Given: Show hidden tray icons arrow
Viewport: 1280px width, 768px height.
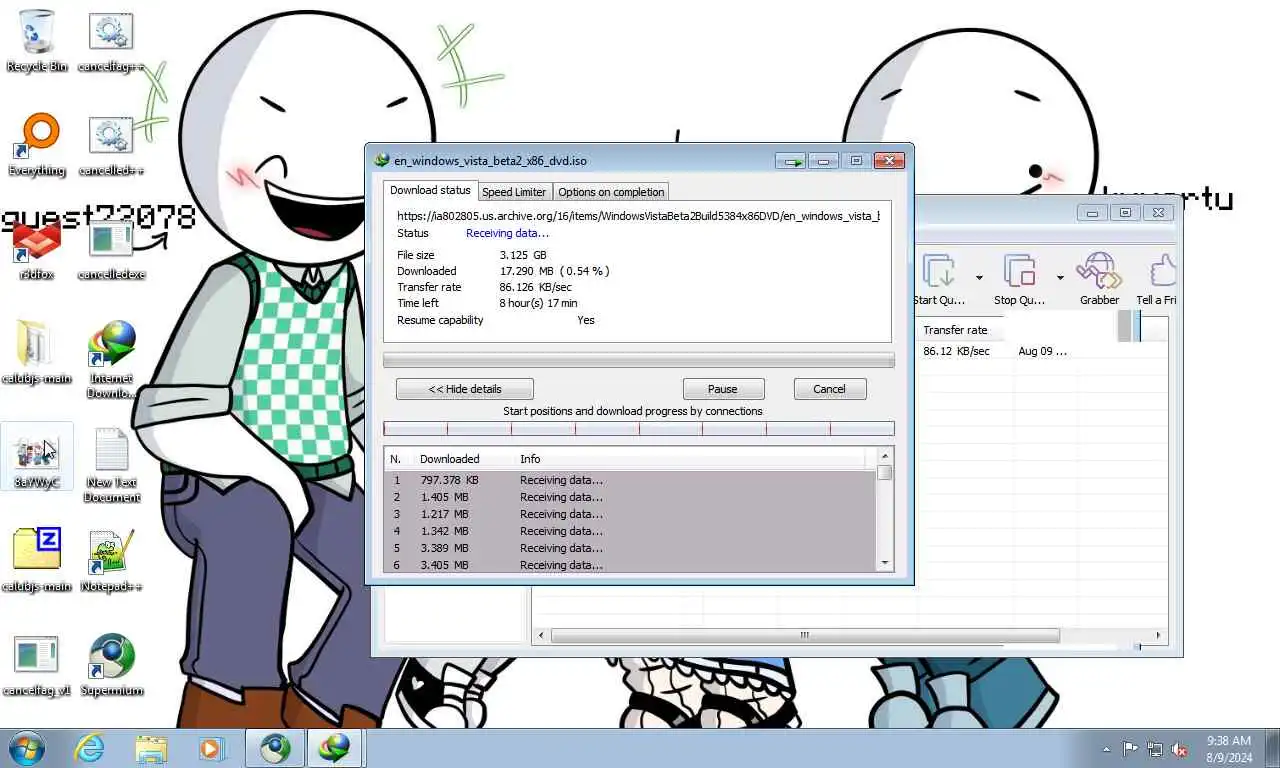Looking at the screenshot, I should 1106,749.
